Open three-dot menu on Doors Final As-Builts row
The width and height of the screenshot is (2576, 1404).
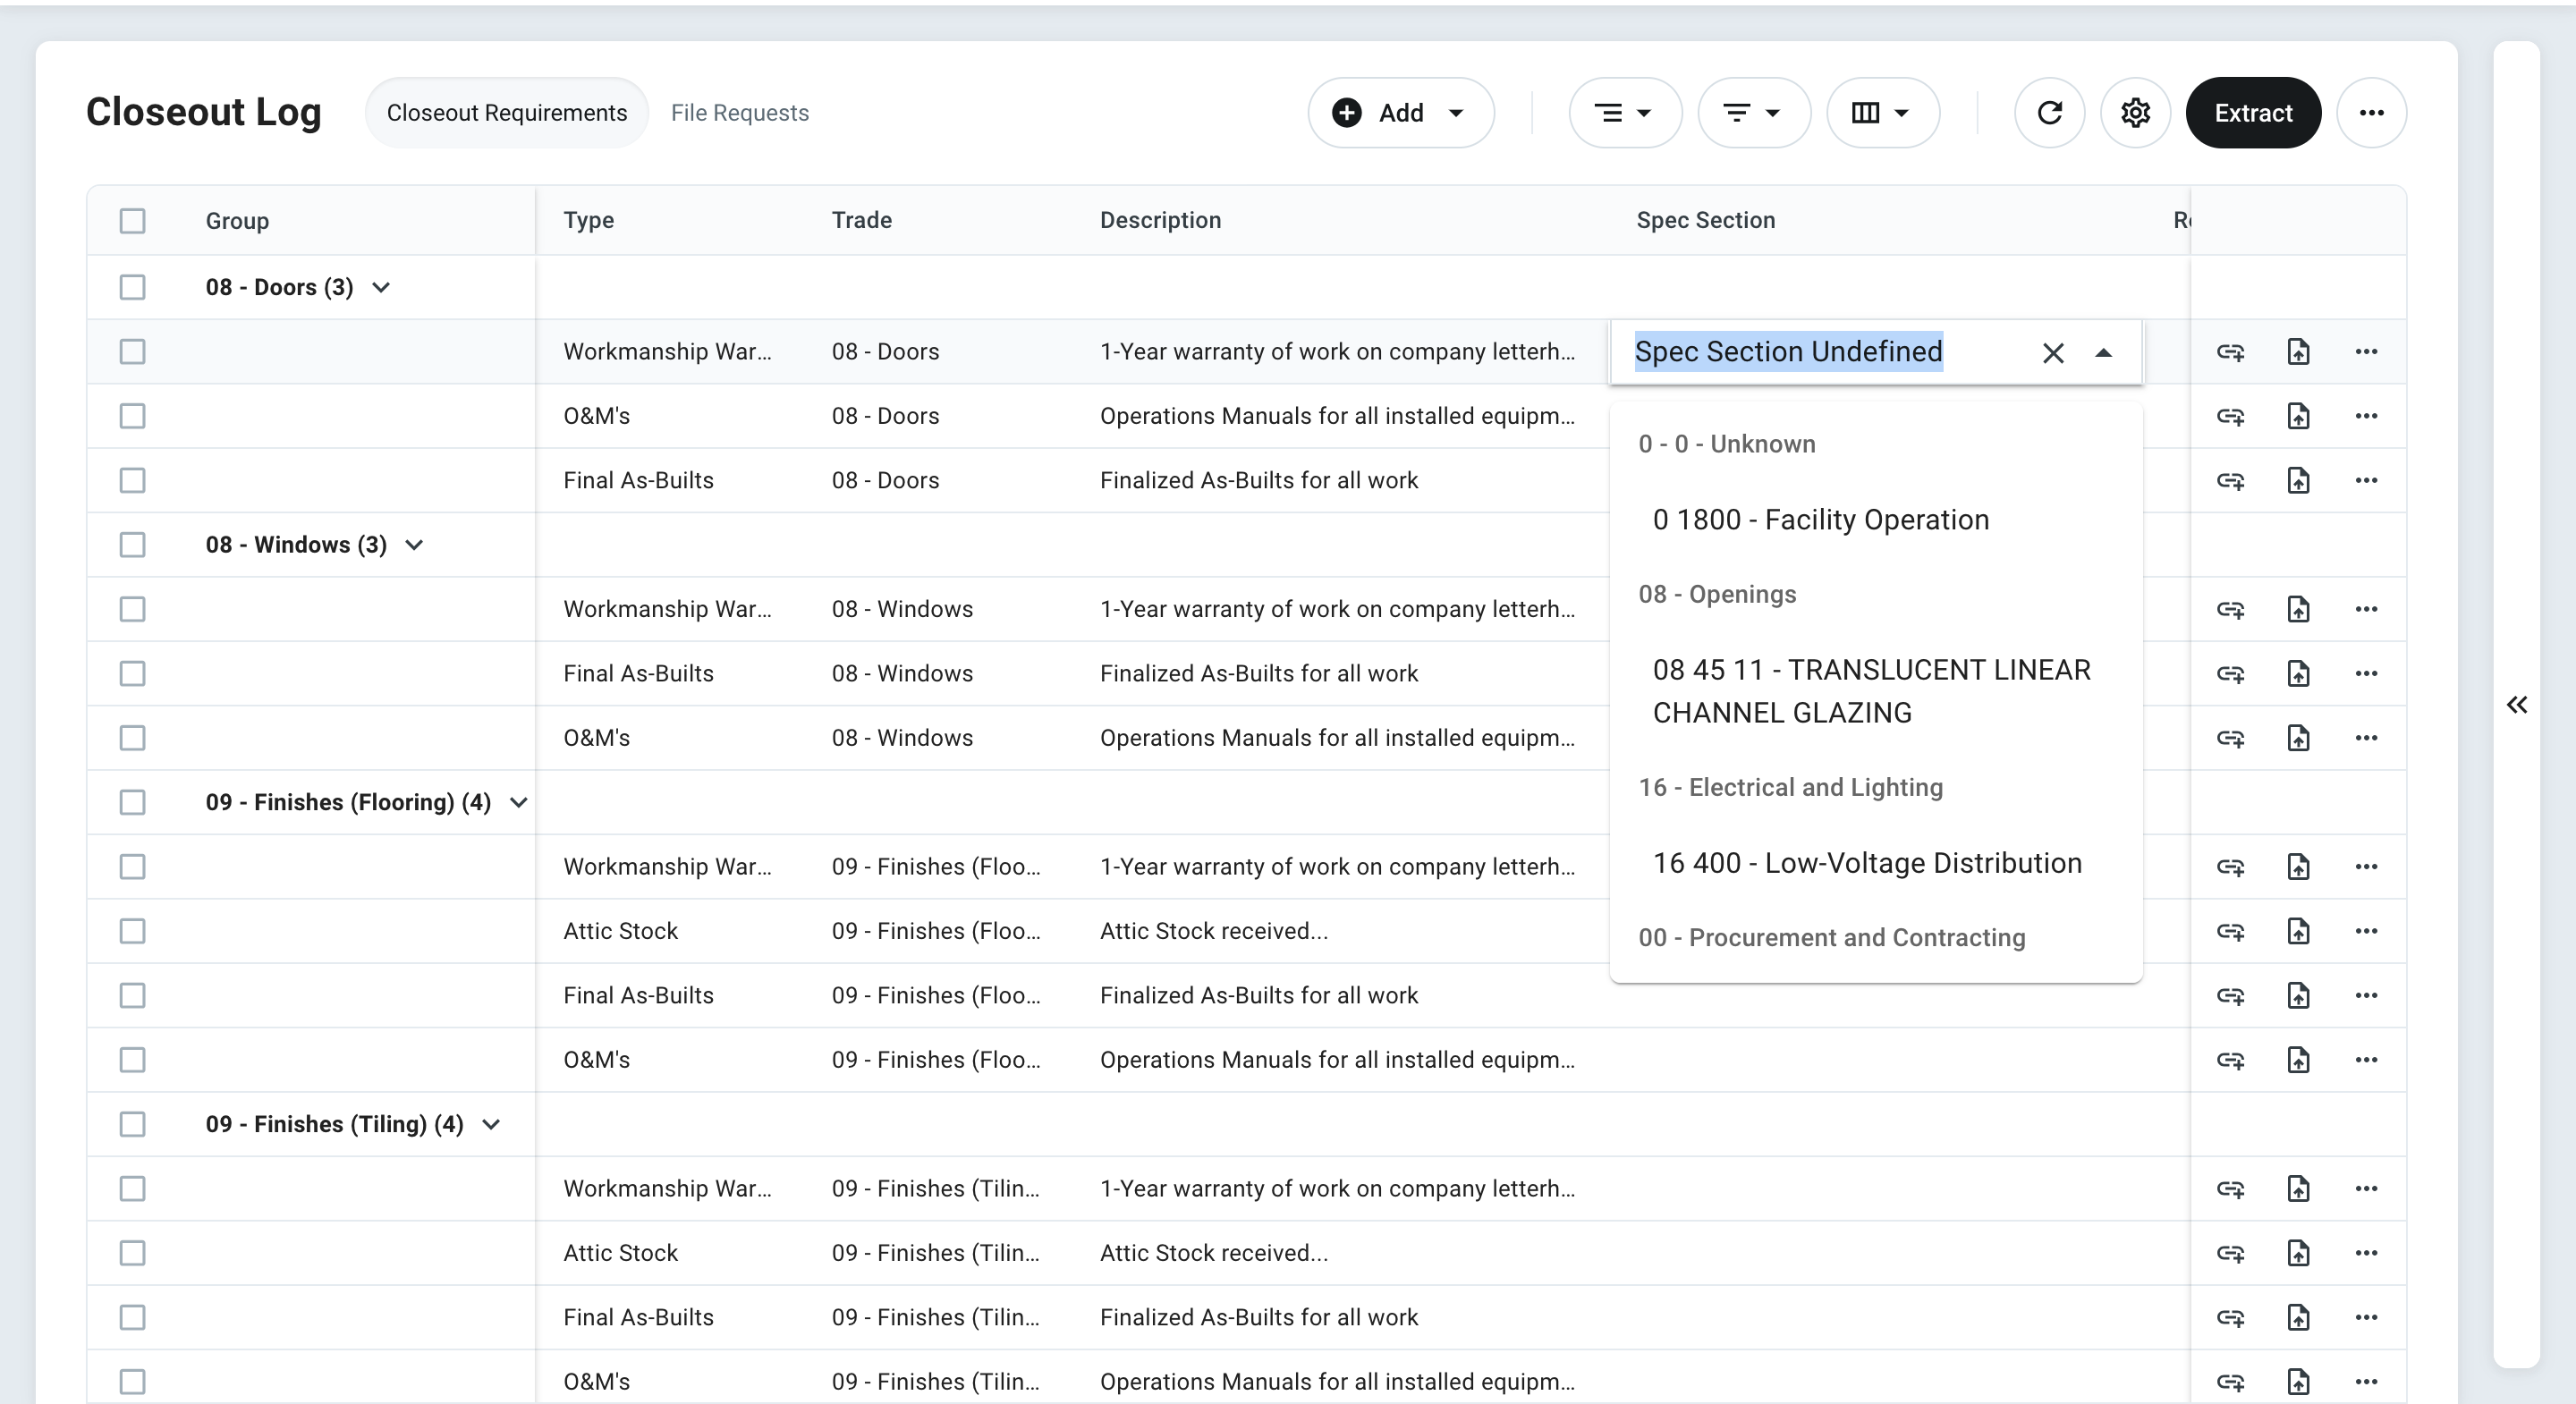[x=2366, y=480]
